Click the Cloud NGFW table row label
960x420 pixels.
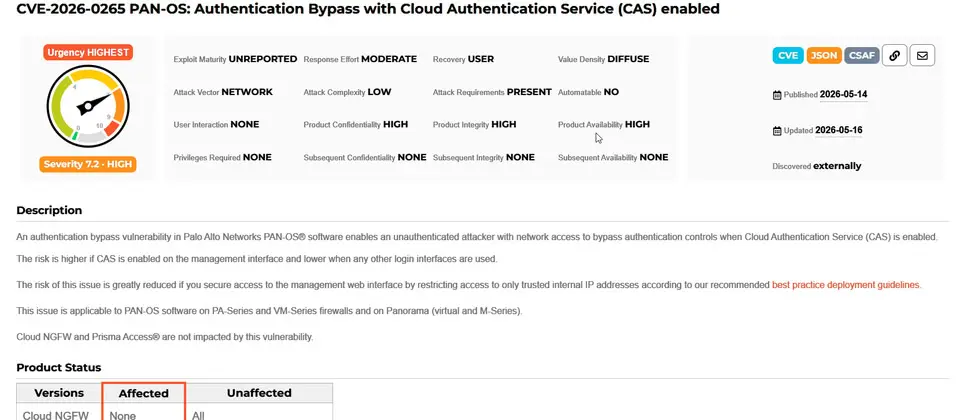[x=56, y=415]
